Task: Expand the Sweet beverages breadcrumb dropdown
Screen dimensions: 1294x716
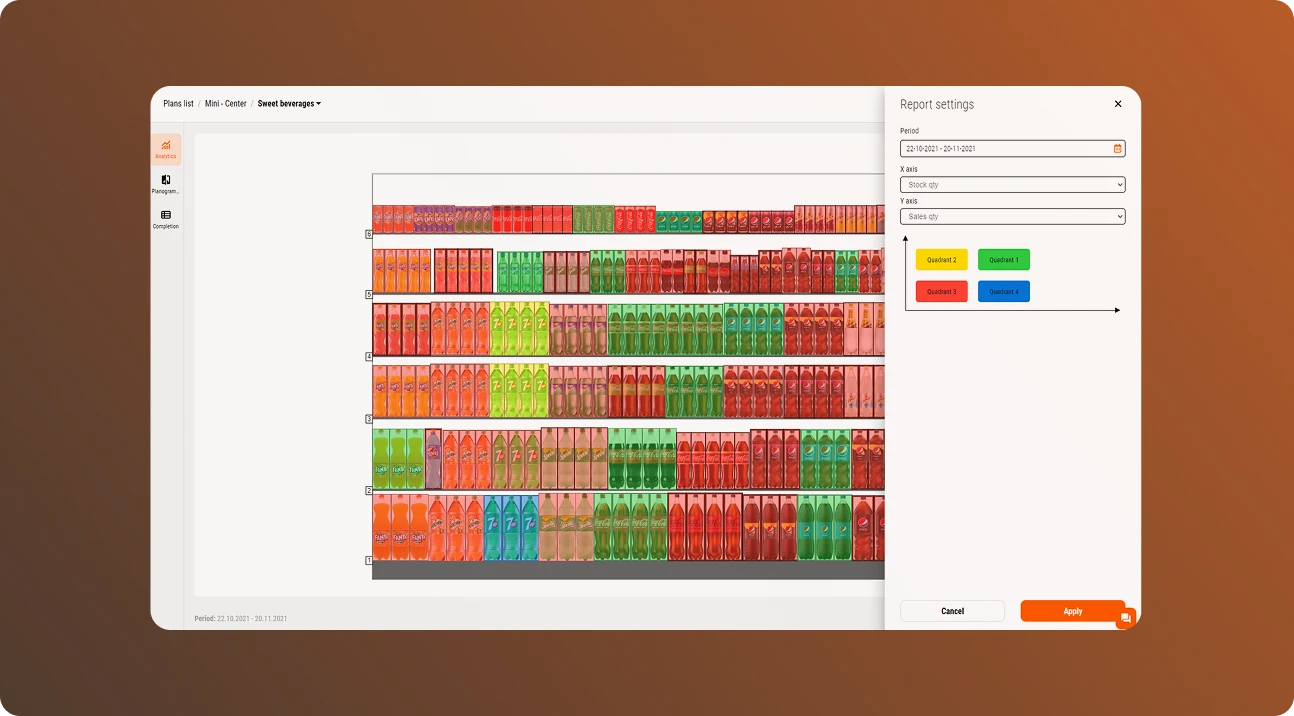Action: click(x=289, y=104)
